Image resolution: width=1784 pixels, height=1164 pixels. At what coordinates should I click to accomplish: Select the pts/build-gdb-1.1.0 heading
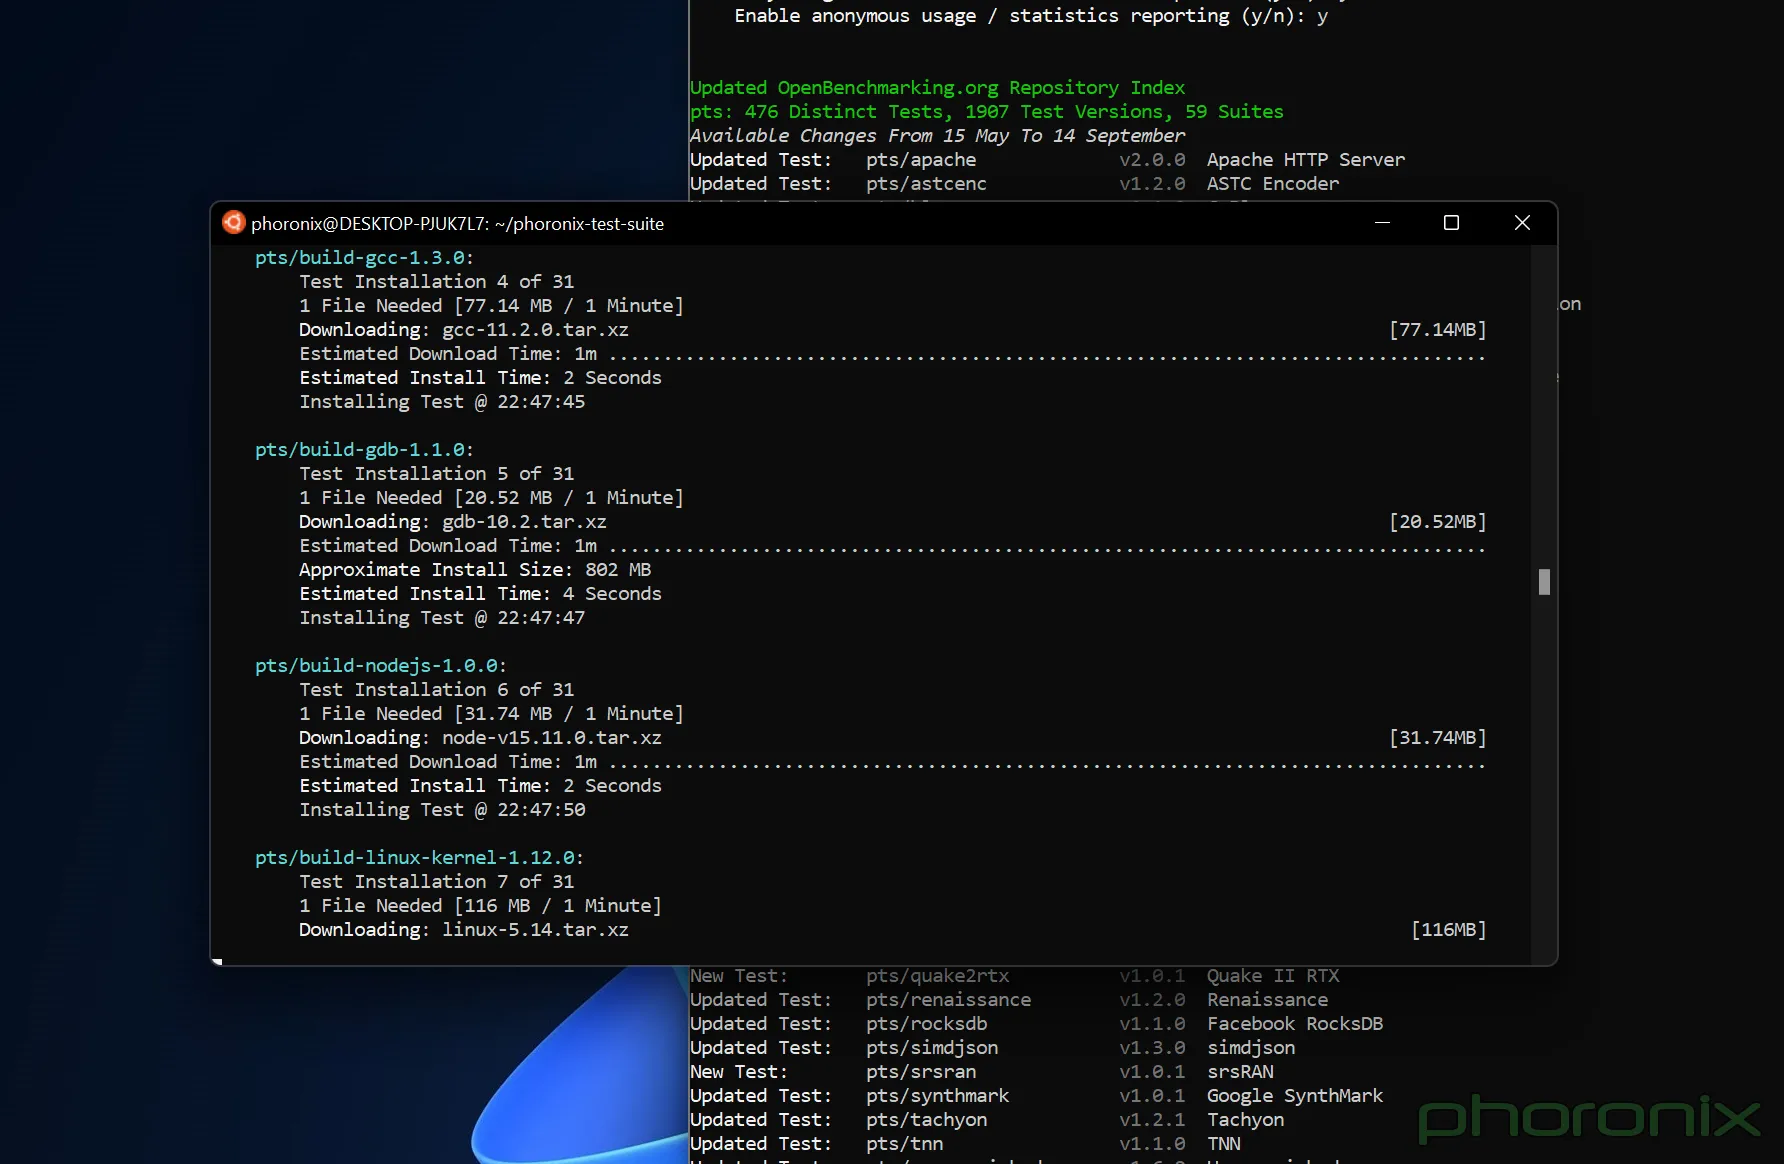pyautogui.click(x=364, y=450)
